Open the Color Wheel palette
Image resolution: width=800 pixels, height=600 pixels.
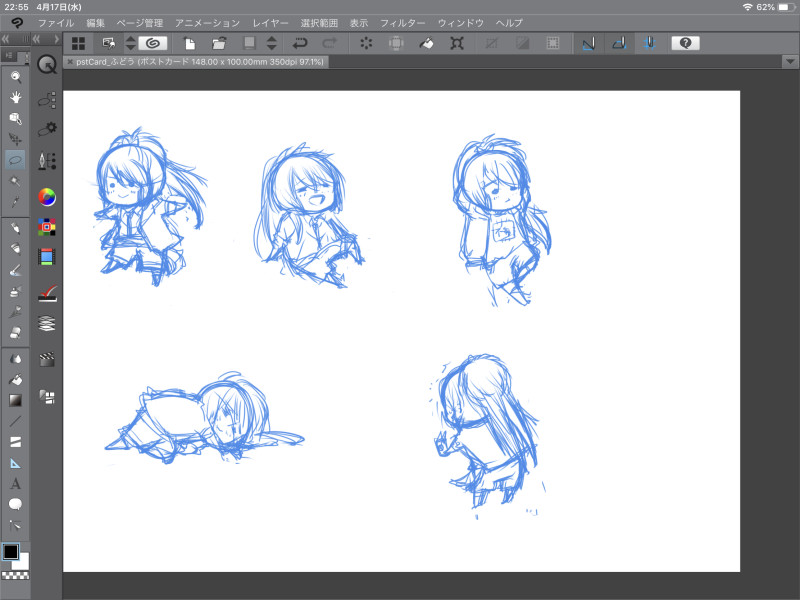(x=47, y=197)
